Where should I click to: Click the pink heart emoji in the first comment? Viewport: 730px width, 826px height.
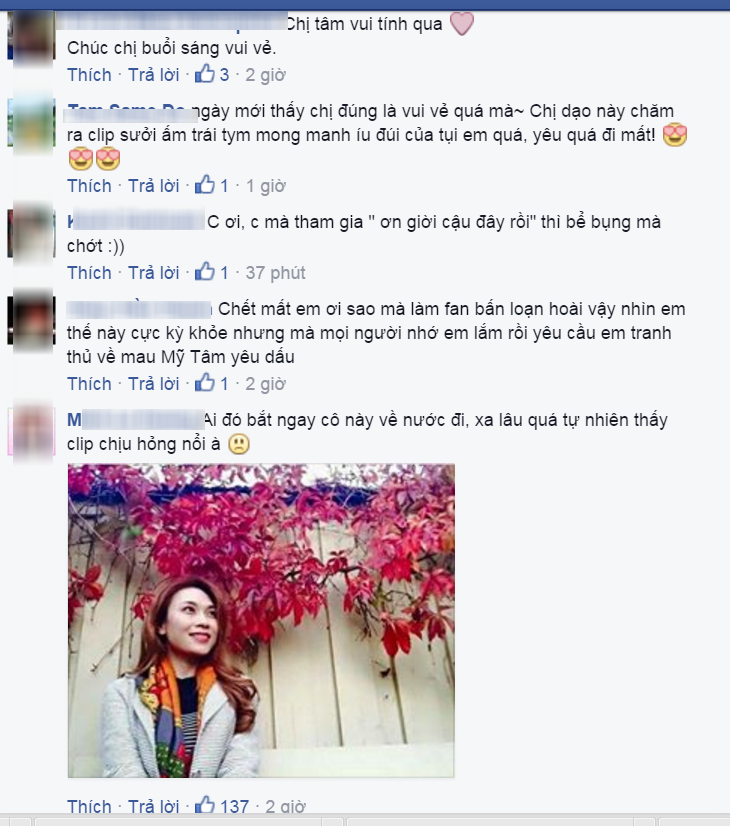[462, 24]
